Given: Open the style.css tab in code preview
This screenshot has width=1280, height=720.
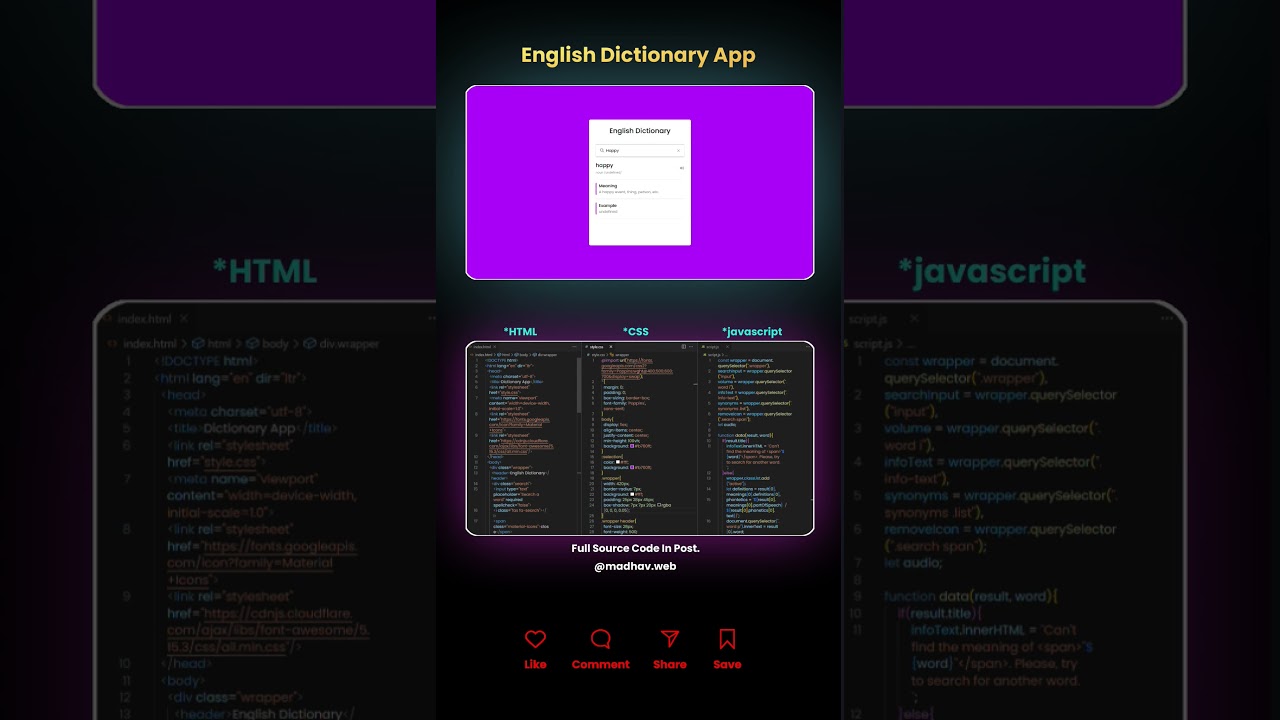Looking at the screenshot, I should coord(596,347).
